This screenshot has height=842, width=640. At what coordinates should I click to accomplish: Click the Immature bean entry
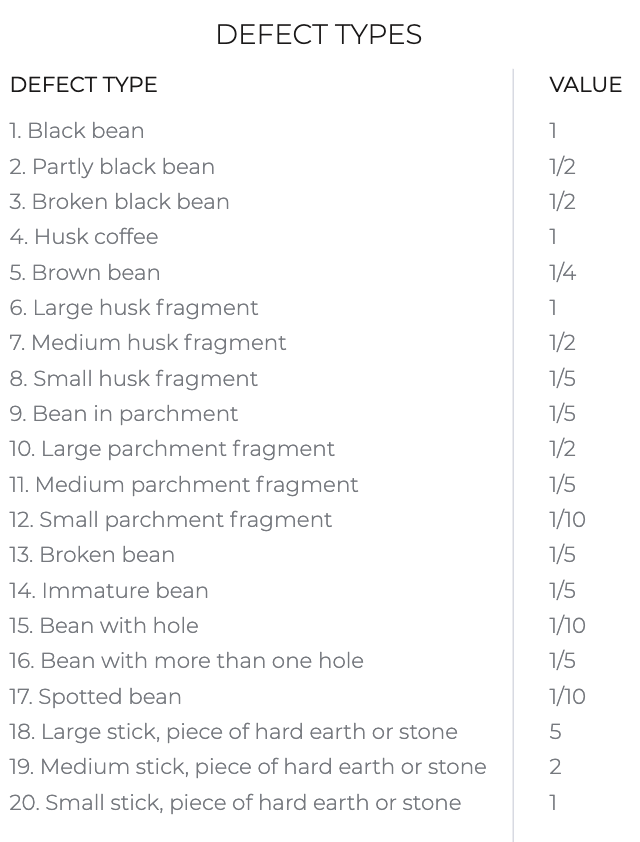(x=108, y=590)
